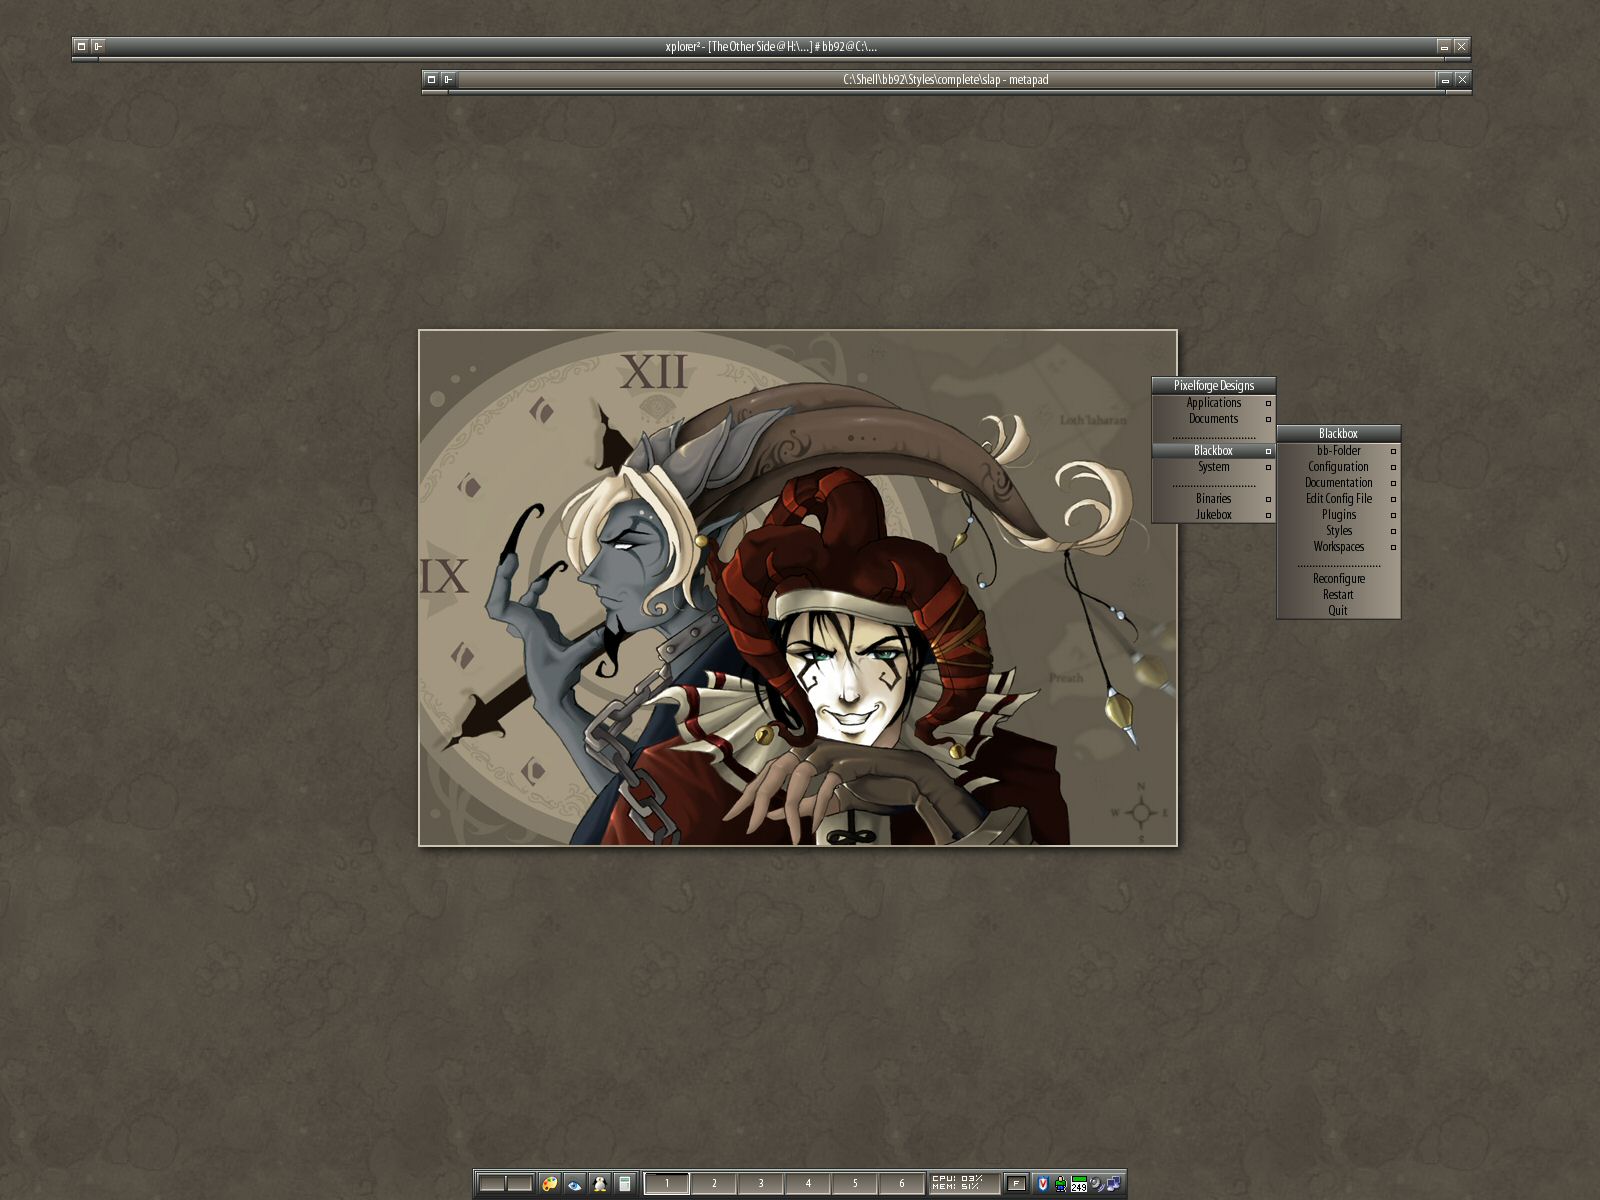The image size is (1600, 1200).
Task: Minimize the xplorer² window
Action: (x=1444, y=46)
